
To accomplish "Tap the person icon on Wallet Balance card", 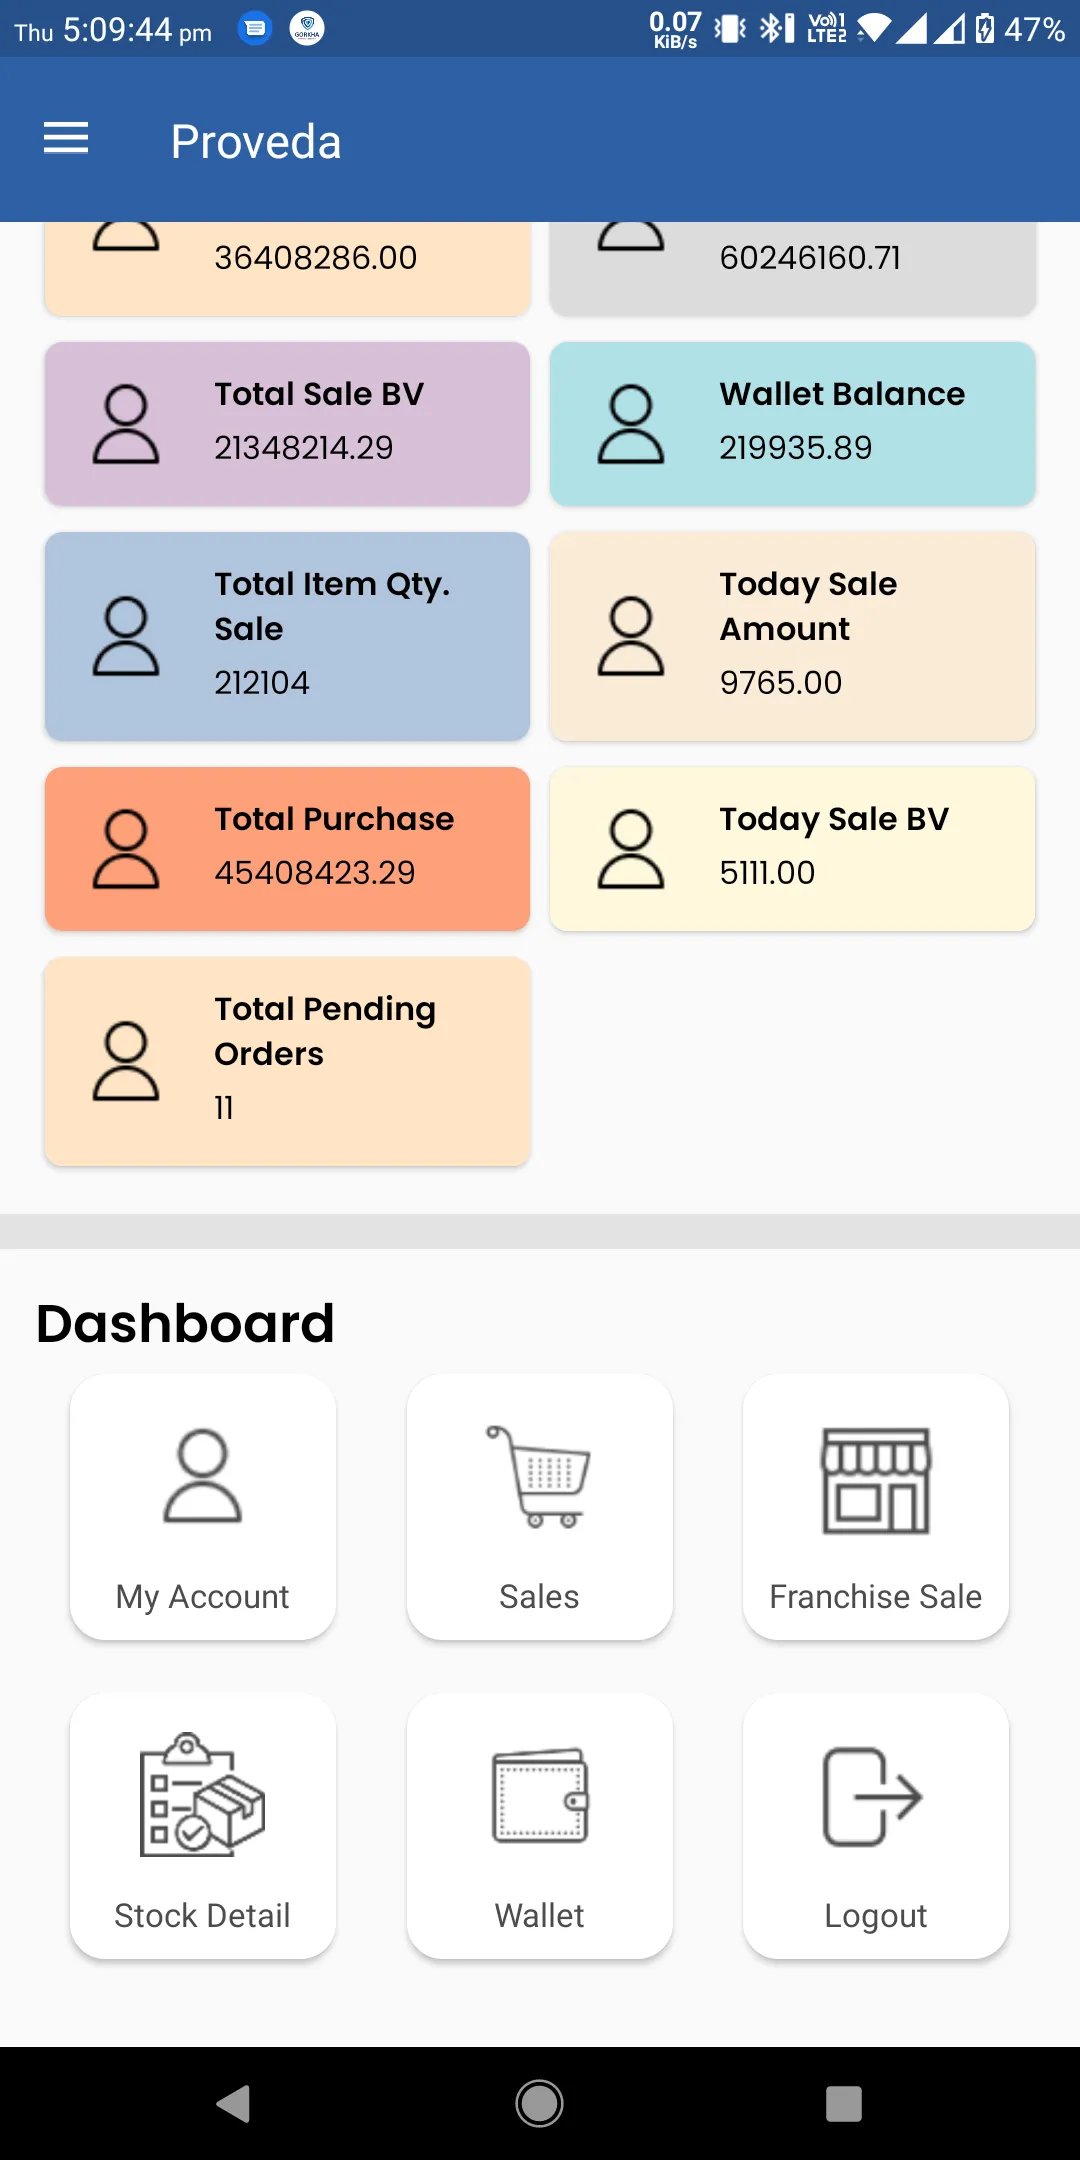I will click(631, 424).
